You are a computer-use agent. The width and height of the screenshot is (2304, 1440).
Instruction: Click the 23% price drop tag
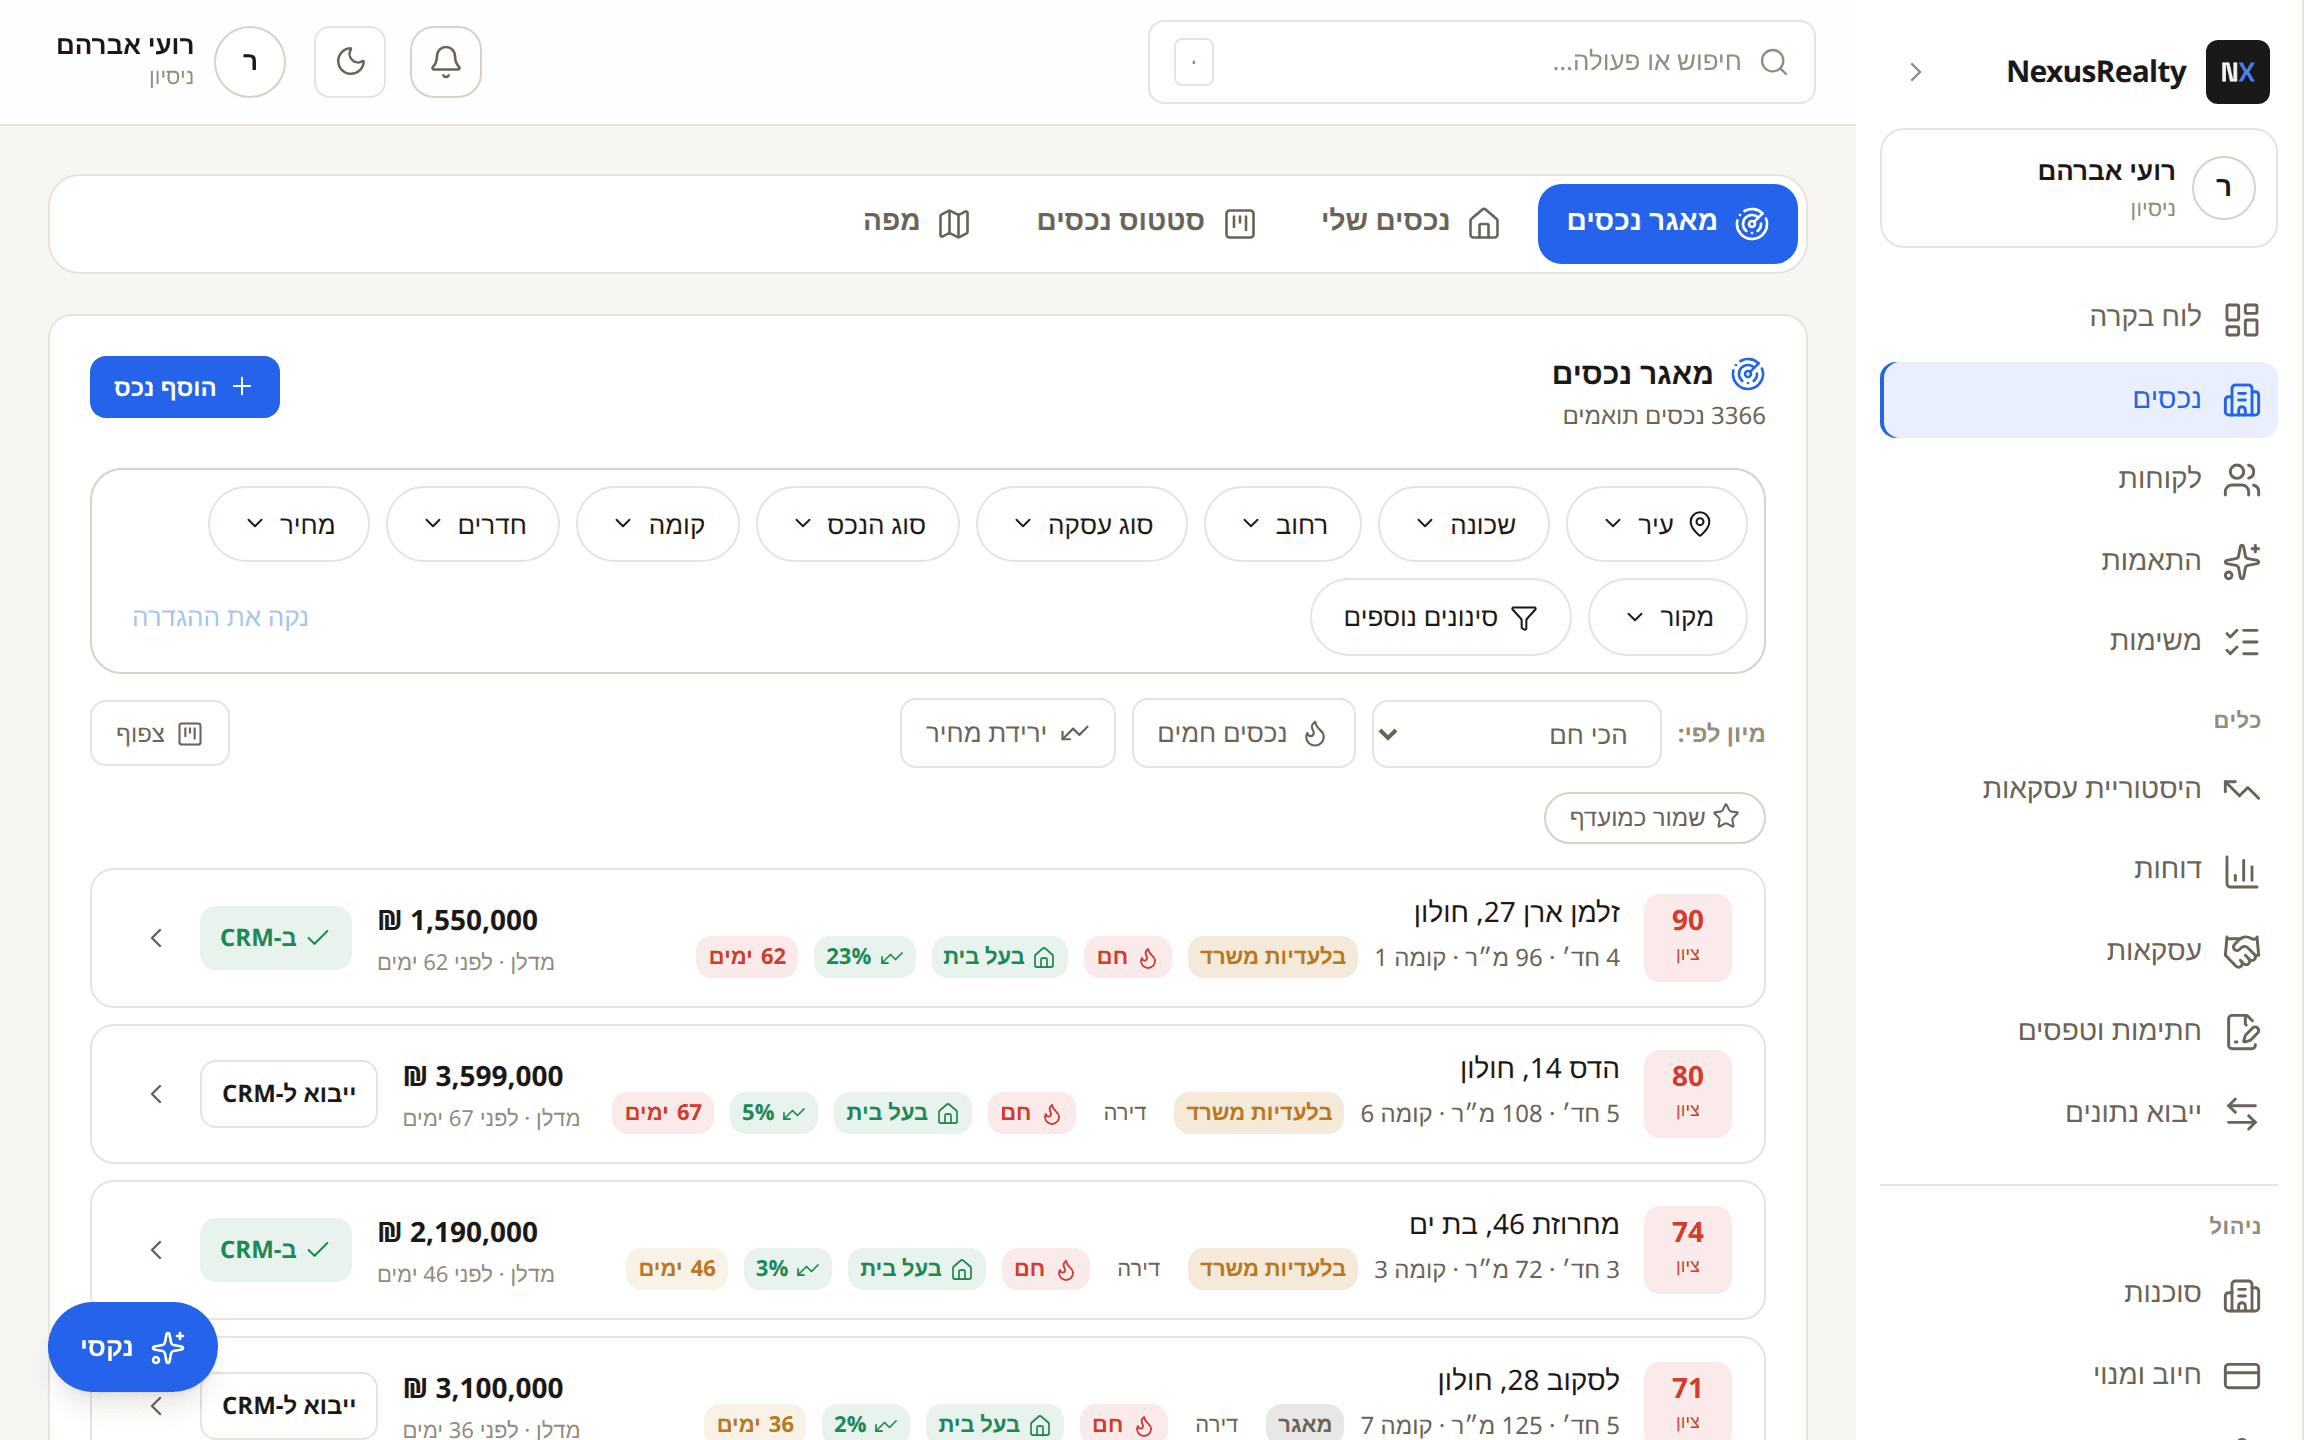pyautogui.click(x=864, y=957)
